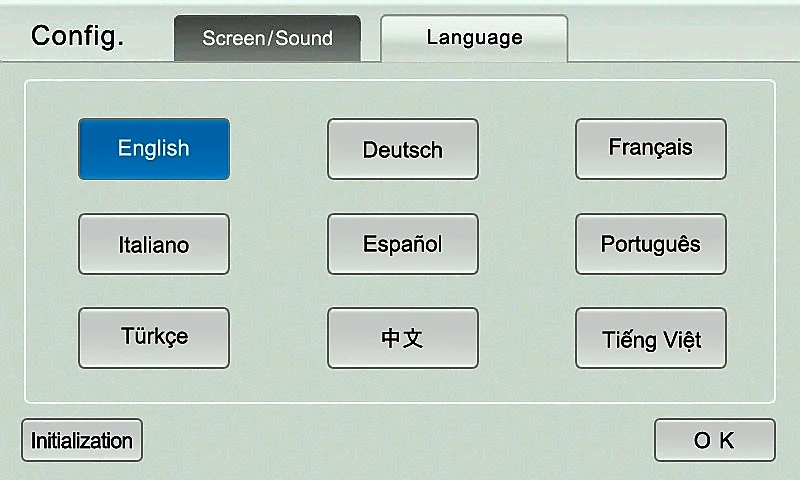800x480 pixels.
Task: Select the Tiếng Việt language option
Action: (x=651, y=338)
